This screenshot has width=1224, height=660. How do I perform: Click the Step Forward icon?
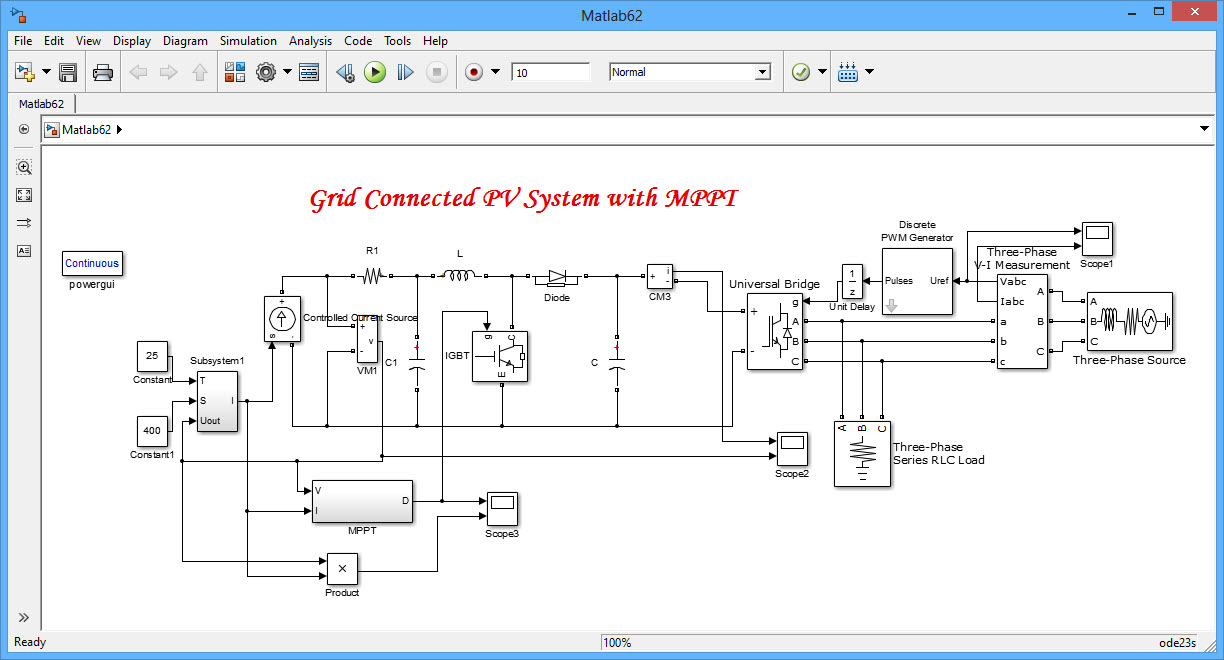pyautogui.click(x=405, y=72)
